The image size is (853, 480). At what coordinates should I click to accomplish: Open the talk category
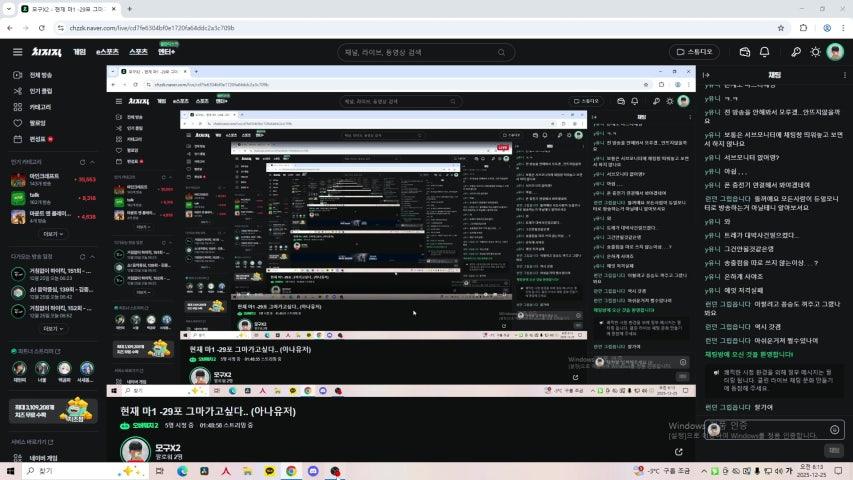click(x=53, y=198)
